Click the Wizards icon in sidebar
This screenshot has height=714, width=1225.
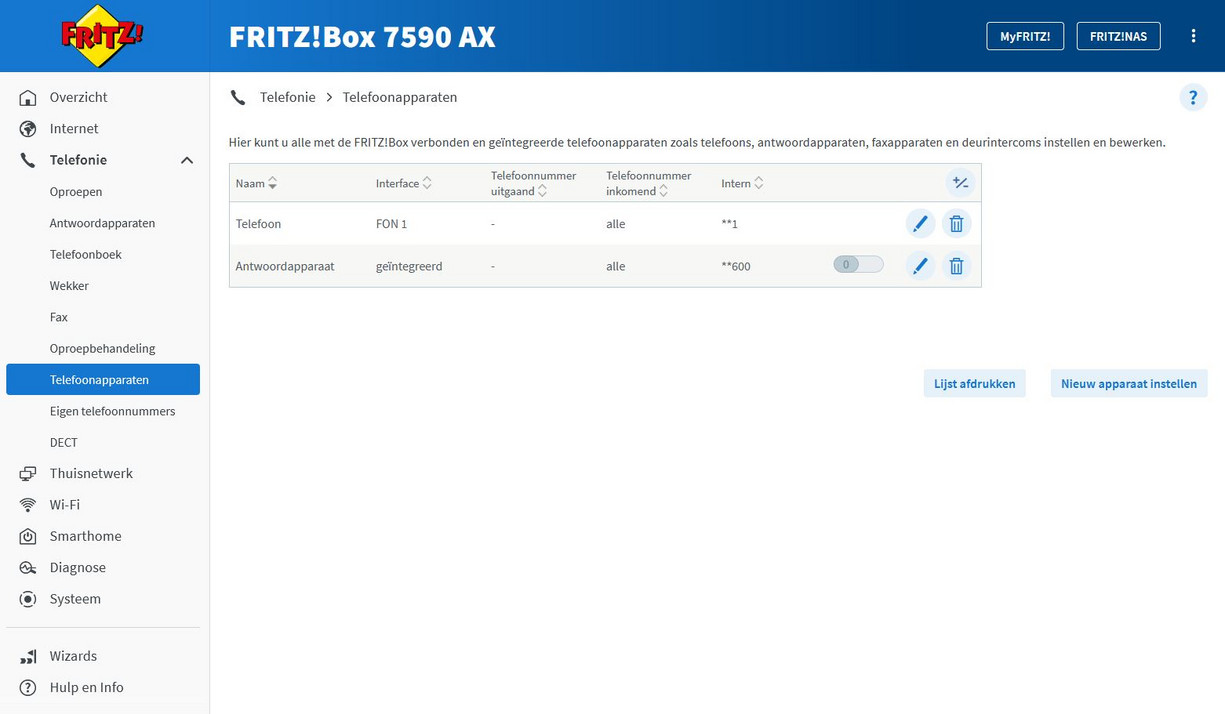click(x=28, y=657)
